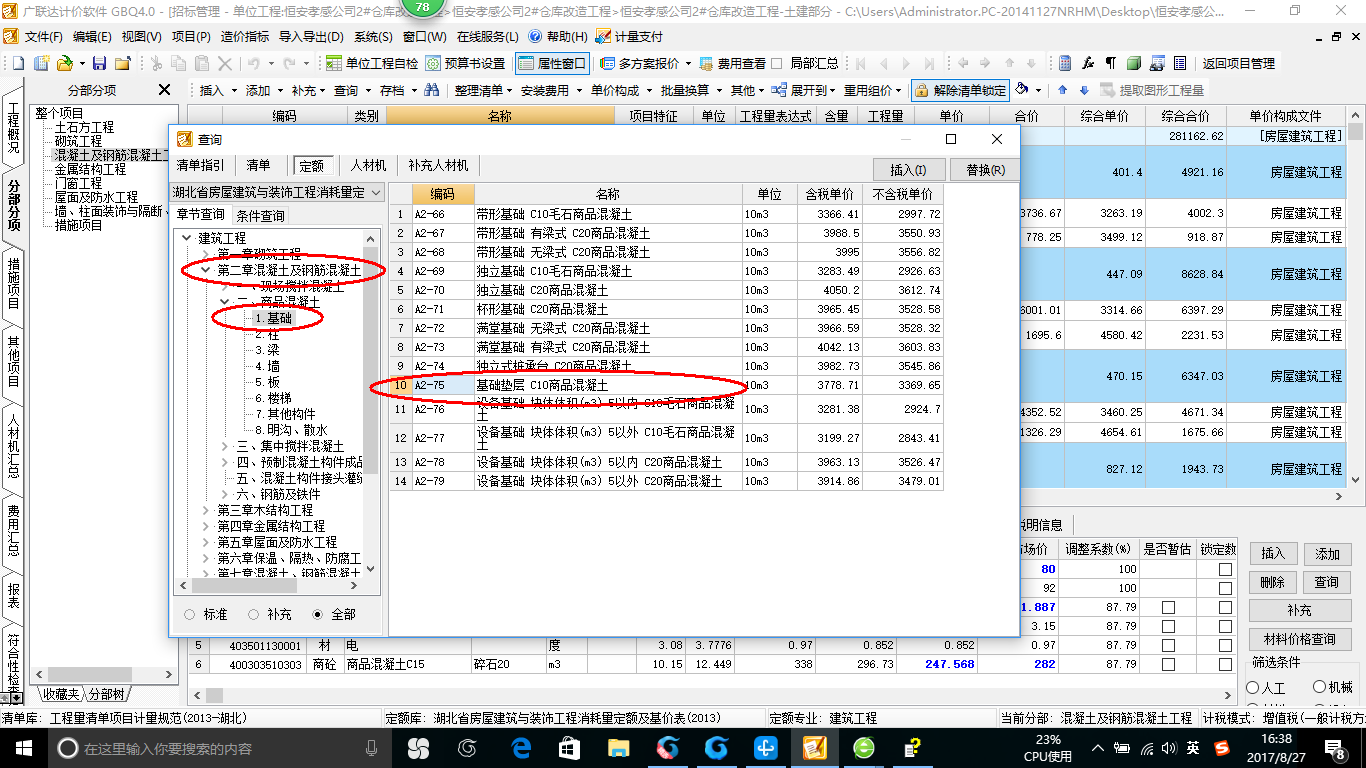This screenshot has height=768, width=1366.
Task: Click the open folder toolbar icon
Action: click(x=63, y=63)
